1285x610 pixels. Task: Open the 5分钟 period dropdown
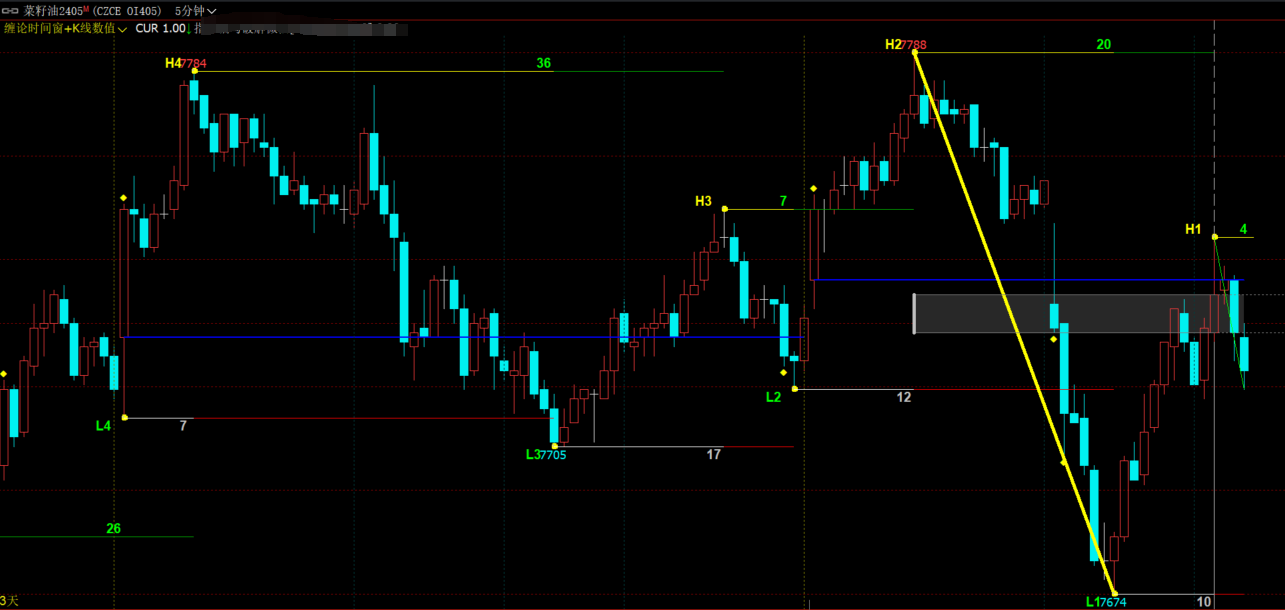pos(196,10)
